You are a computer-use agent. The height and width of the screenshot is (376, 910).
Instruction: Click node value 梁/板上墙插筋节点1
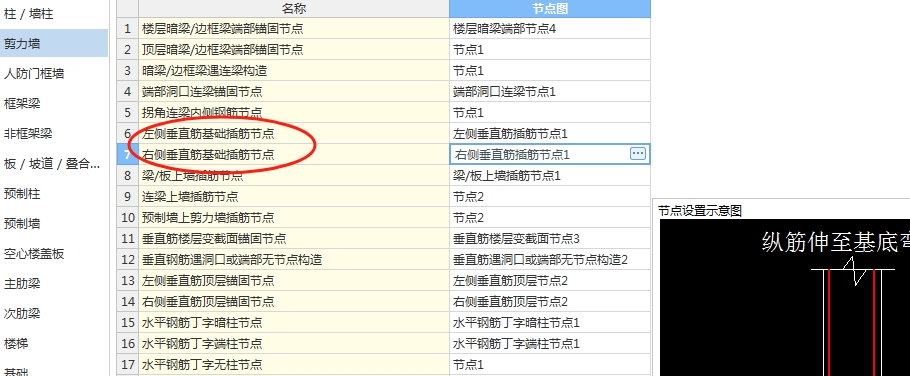pos(550,175)
